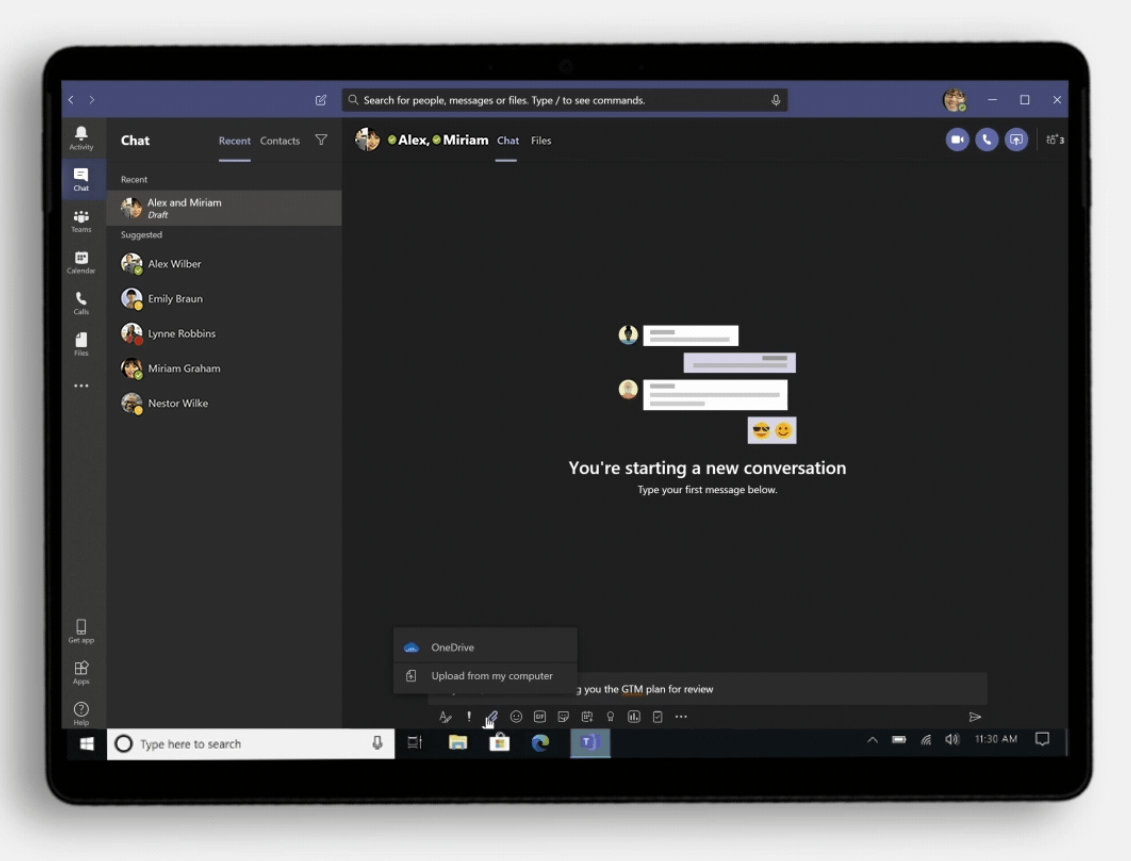Open the chat list filter

tap(321, 141)
